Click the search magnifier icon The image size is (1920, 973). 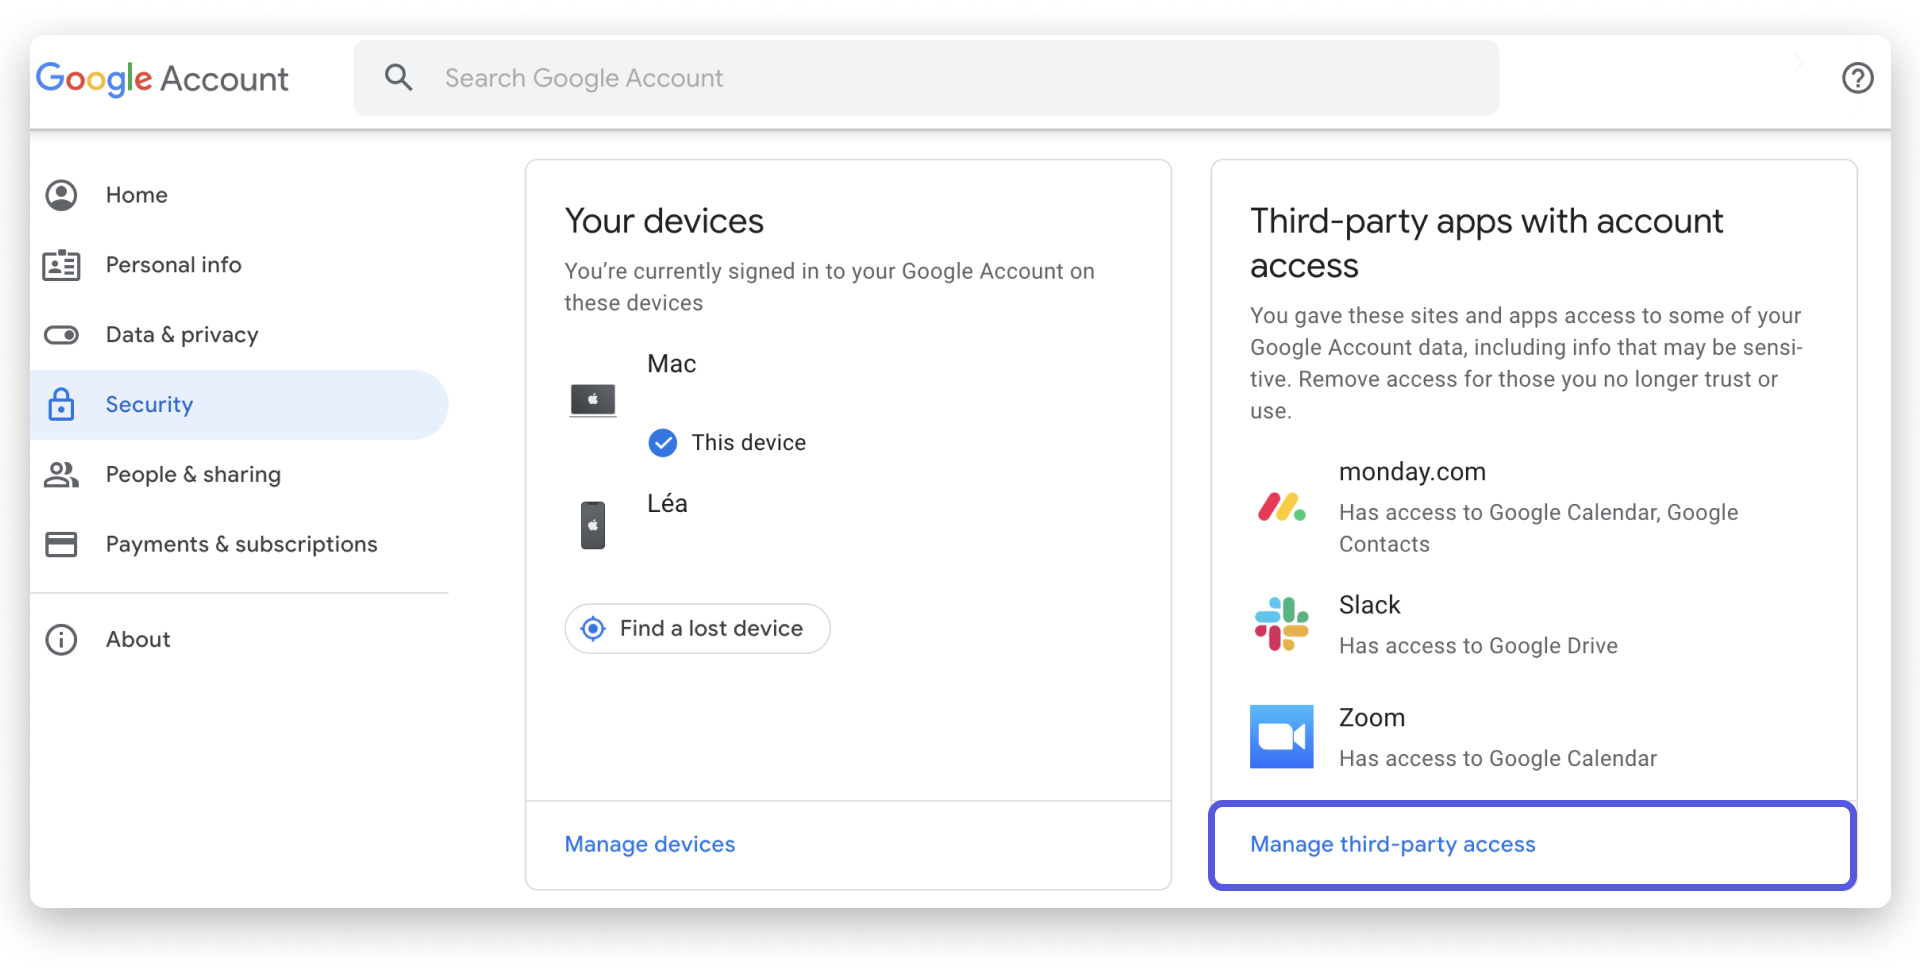(x=399, y=77)
